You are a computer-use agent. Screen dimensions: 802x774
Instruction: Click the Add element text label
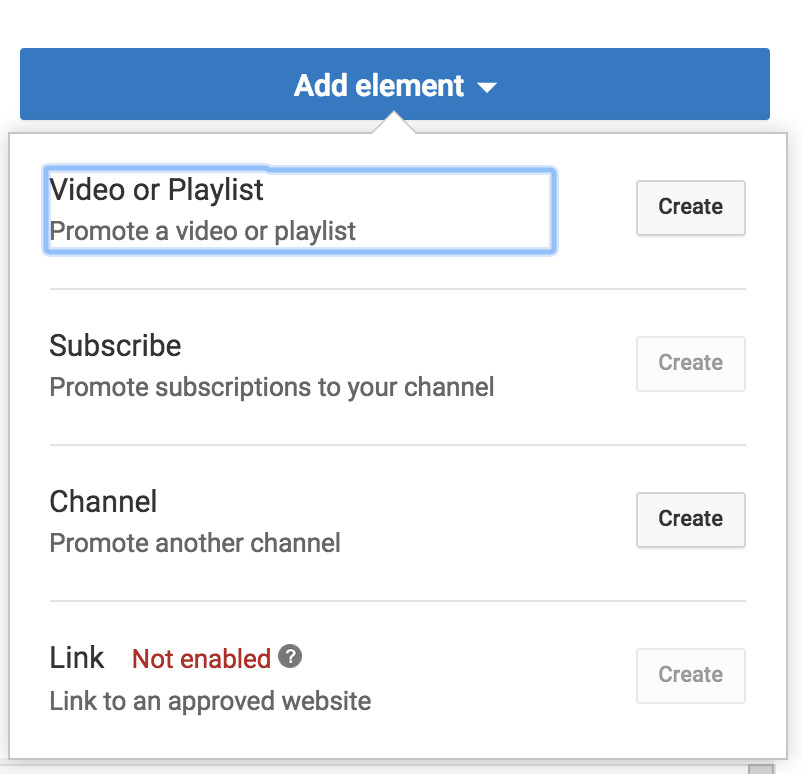[379, 86]
